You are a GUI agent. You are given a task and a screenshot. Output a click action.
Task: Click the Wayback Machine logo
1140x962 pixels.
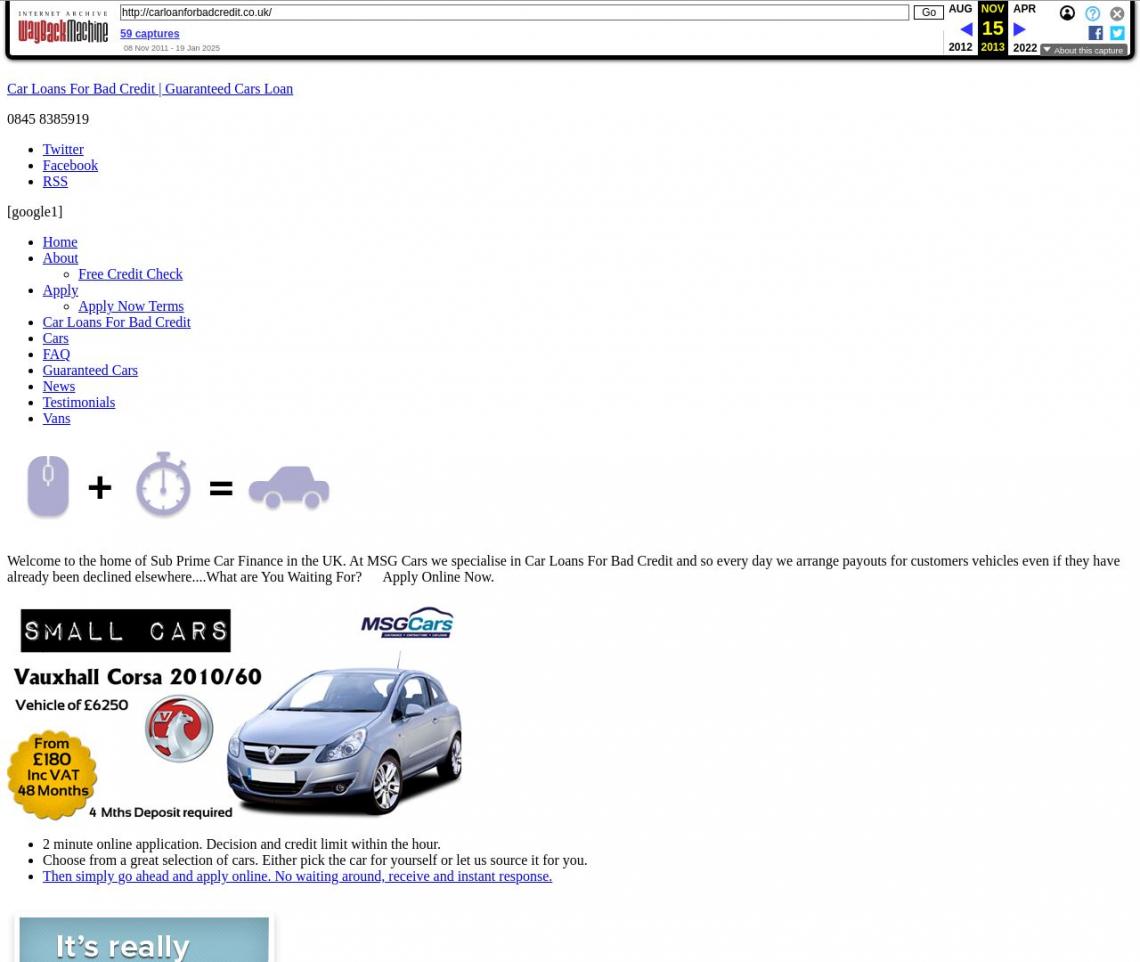coord(63,28)
